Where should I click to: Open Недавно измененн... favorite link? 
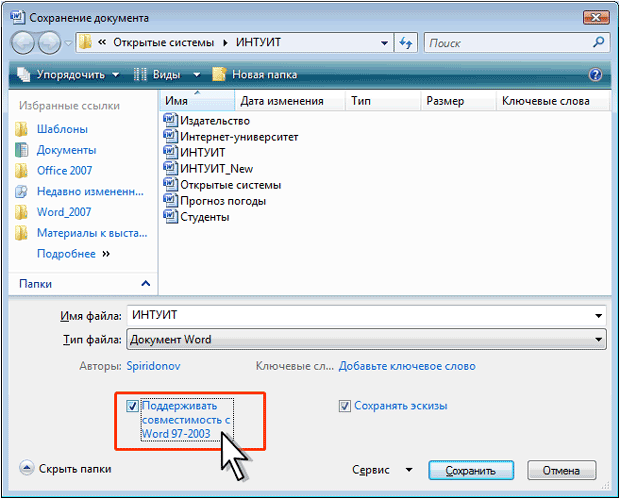[x=90, y=191]
